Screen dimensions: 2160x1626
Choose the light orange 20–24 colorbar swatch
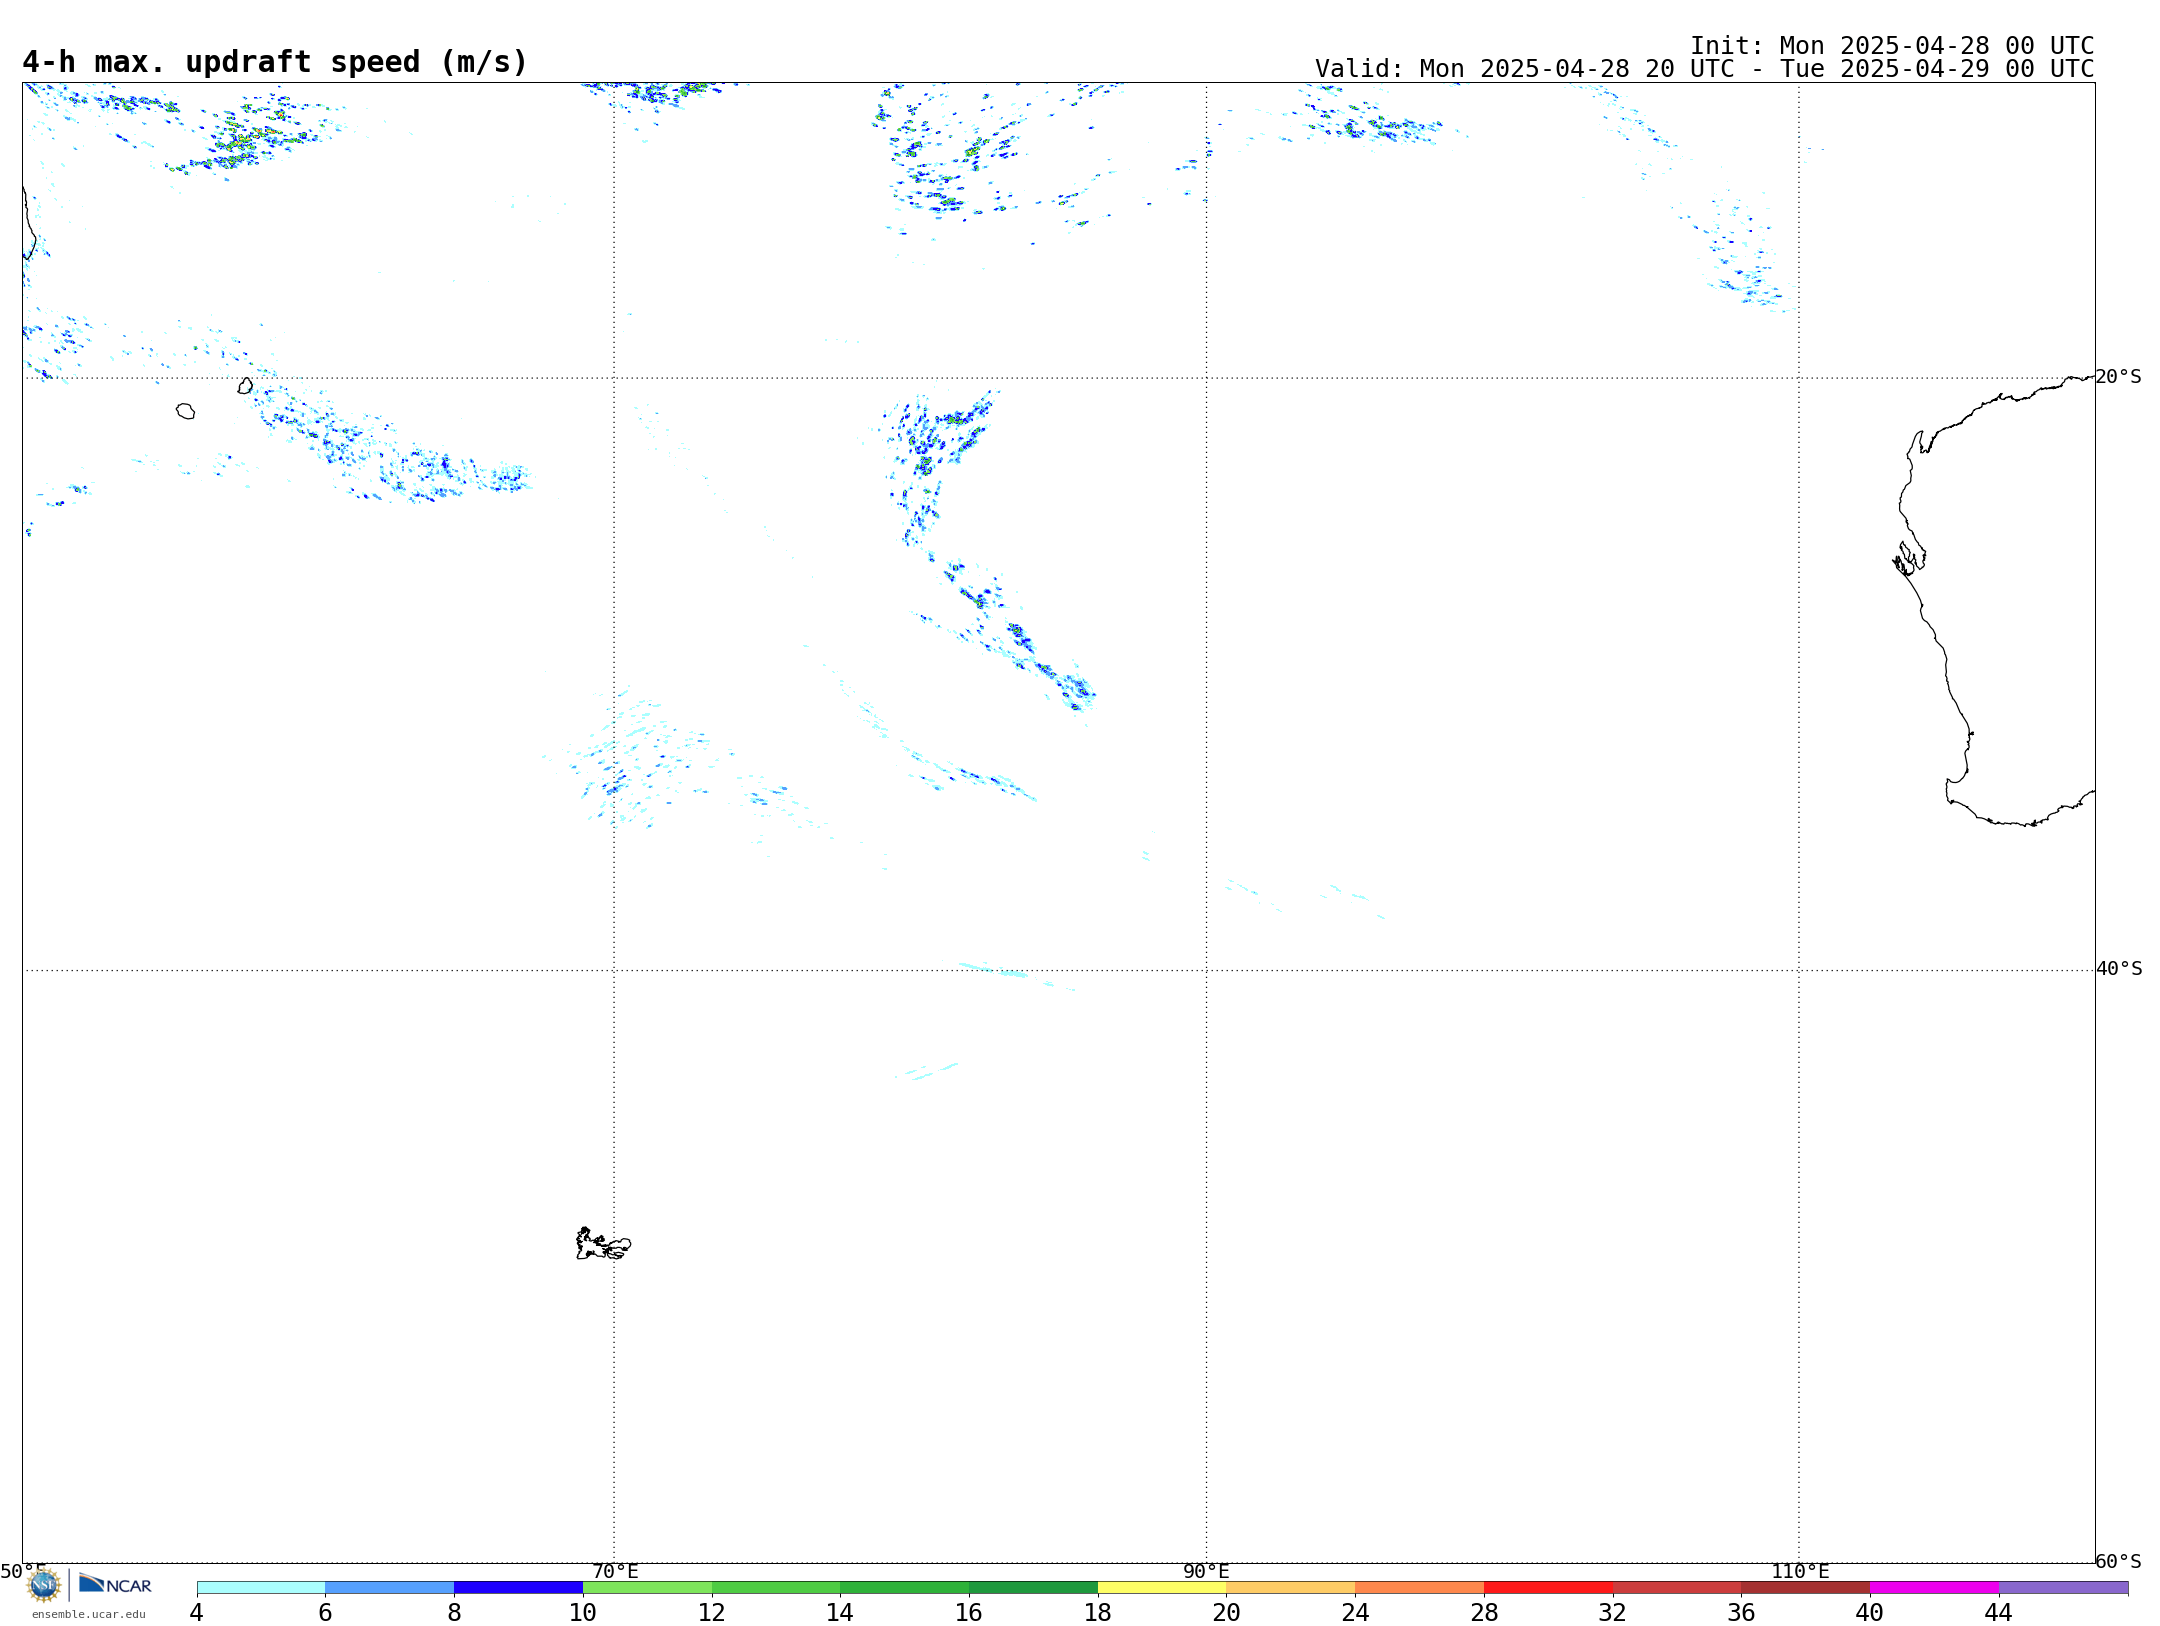(1291, 1587)
